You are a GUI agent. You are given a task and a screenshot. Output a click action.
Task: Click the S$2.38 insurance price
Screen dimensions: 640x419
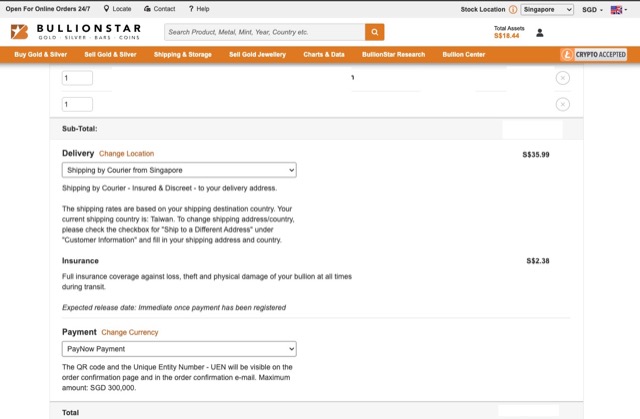coord(538,261)
